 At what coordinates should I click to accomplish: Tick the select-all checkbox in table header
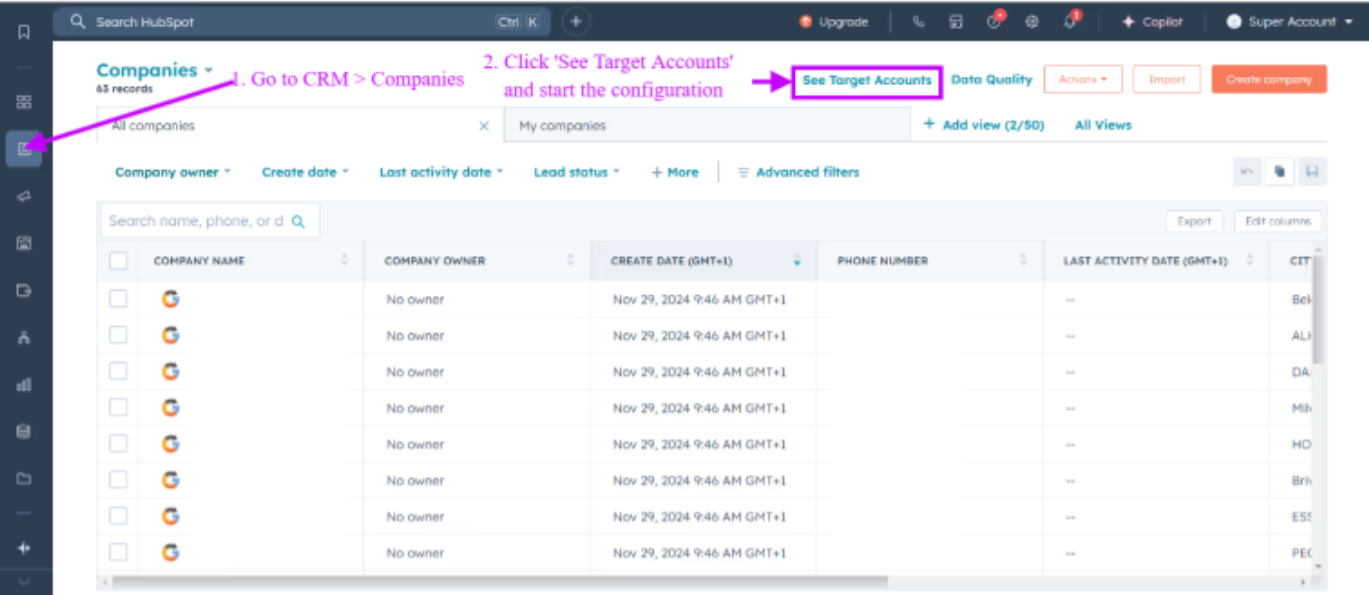tap(118, 261)
